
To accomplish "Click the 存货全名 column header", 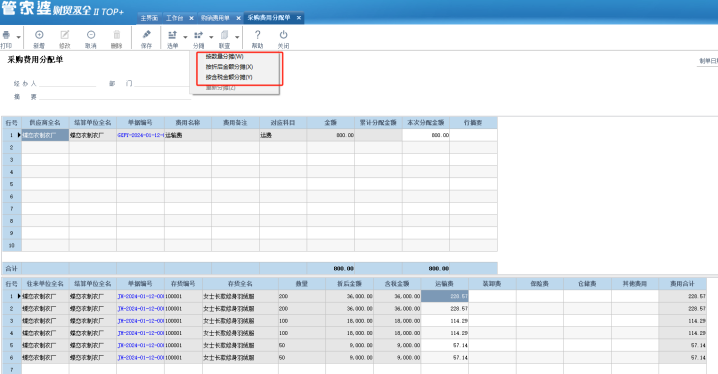I will (240, 284).
